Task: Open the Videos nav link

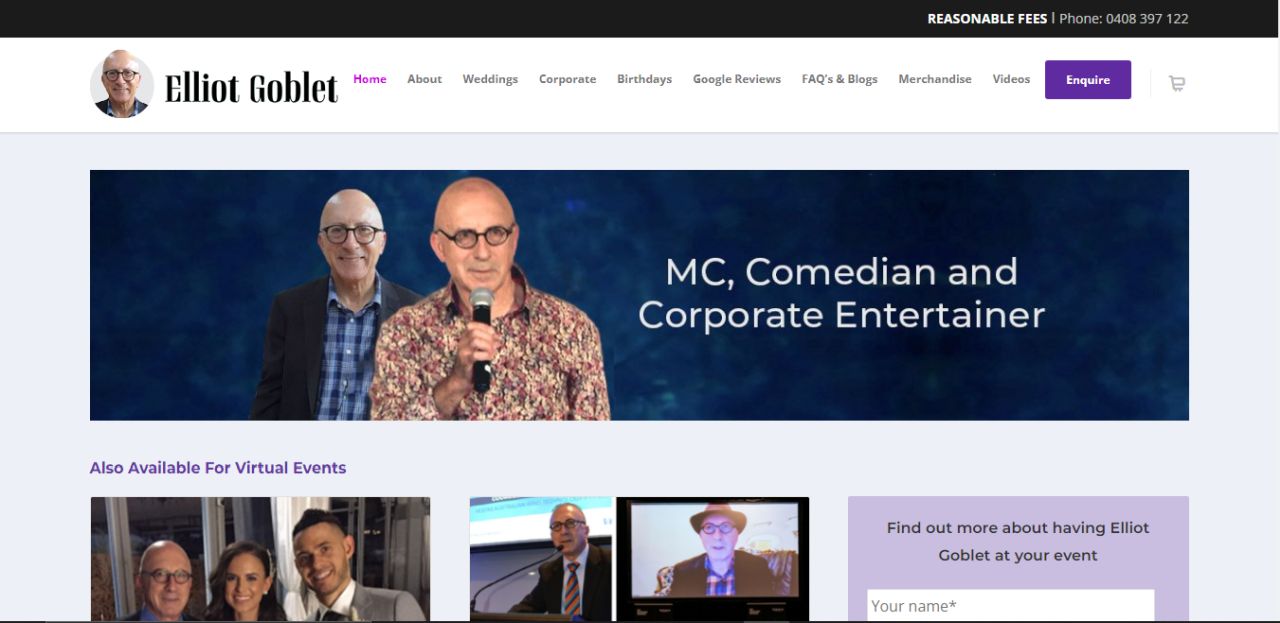Action: [1011, 79]
